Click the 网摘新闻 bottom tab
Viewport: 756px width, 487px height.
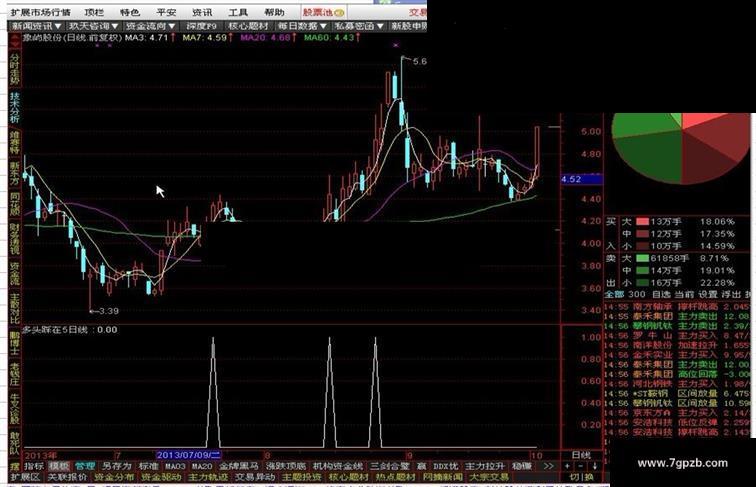(442, 477)
